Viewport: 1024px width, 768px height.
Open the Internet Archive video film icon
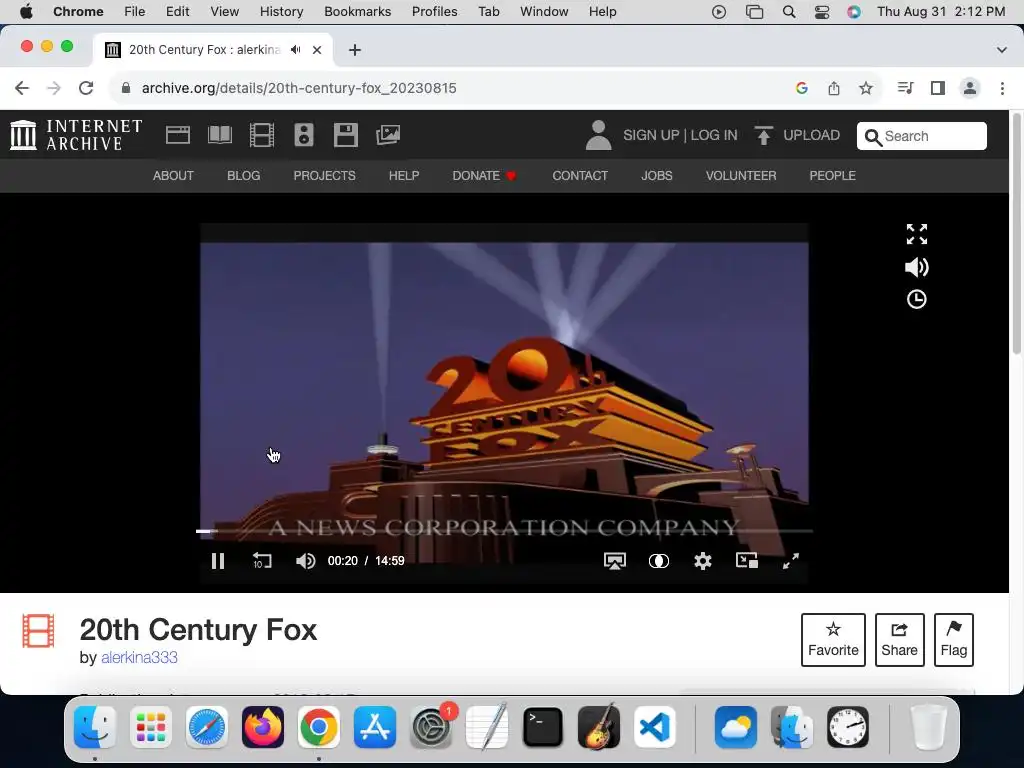pyautogui.click(x=262, y=135)
